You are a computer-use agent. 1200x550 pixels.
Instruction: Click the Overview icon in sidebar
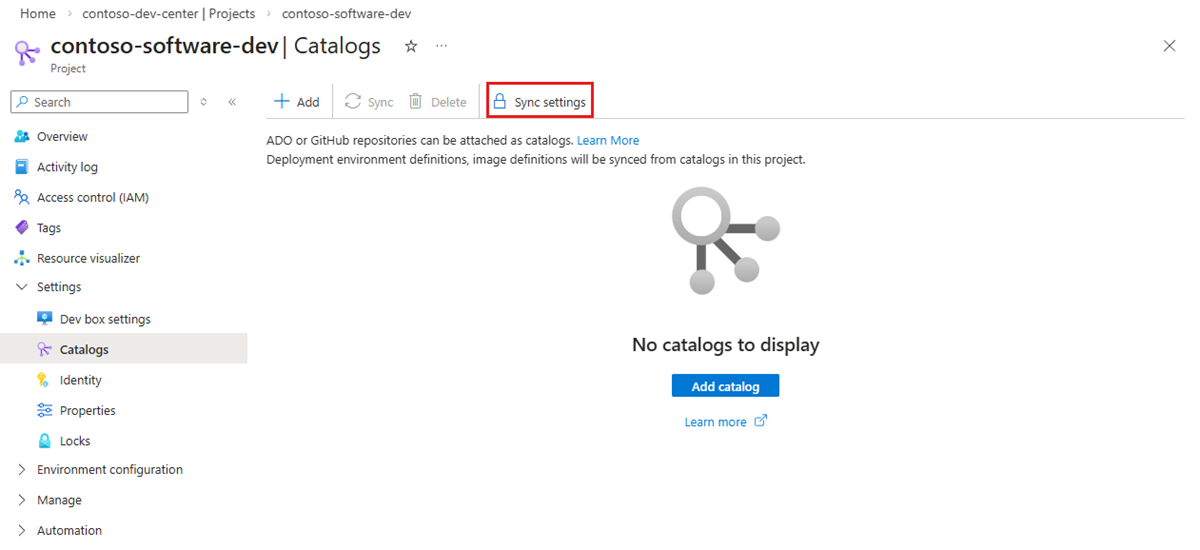pyautogui.click(x=22, y=137)
